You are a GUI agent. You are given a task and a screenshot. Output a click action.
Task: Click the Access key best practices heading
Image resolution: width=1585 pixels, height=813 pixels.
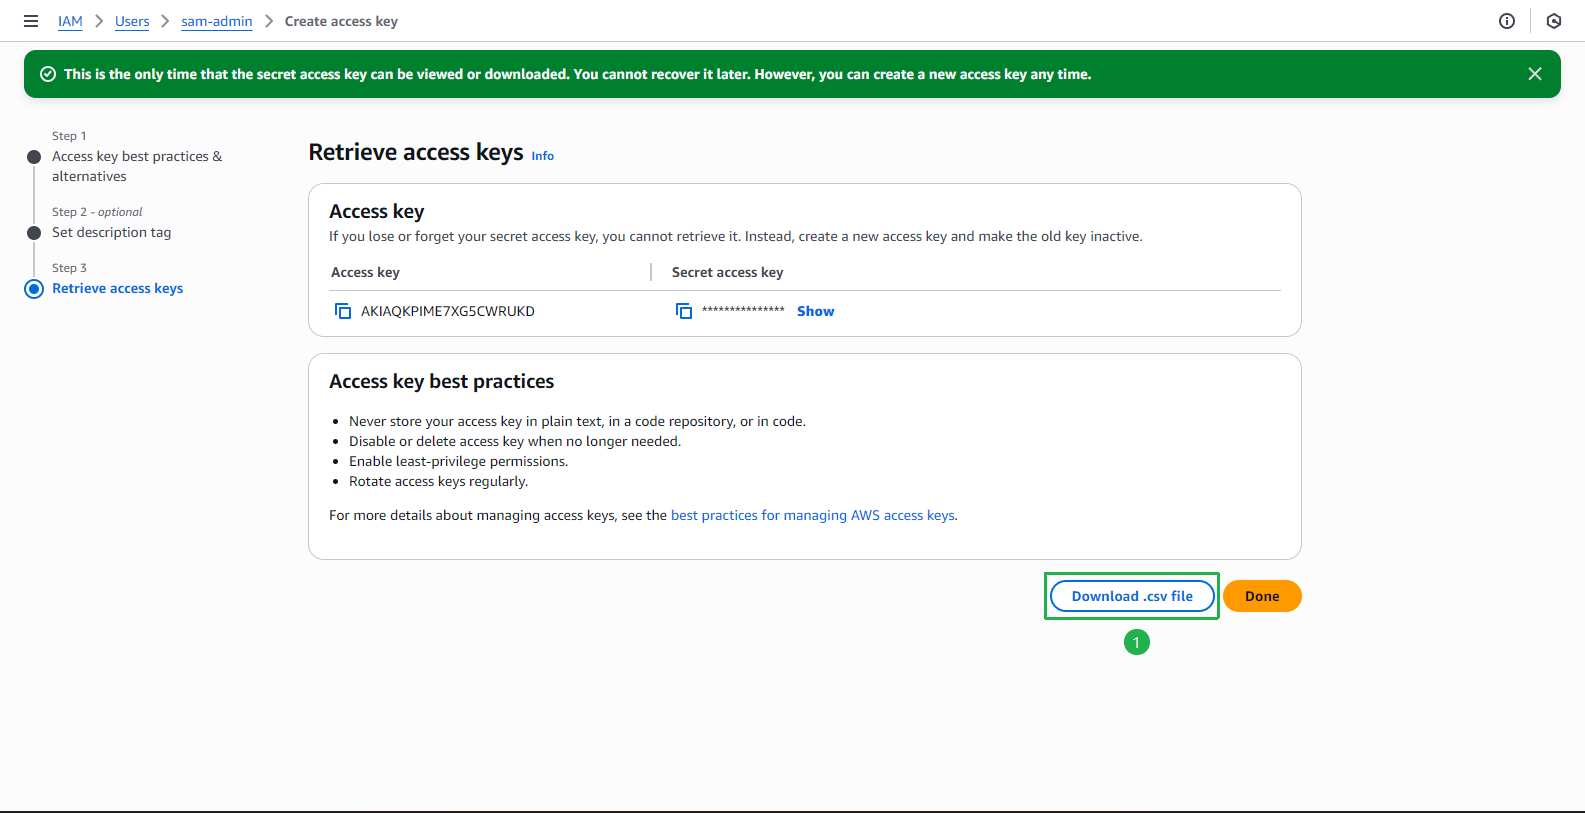(x=441, y=381)
